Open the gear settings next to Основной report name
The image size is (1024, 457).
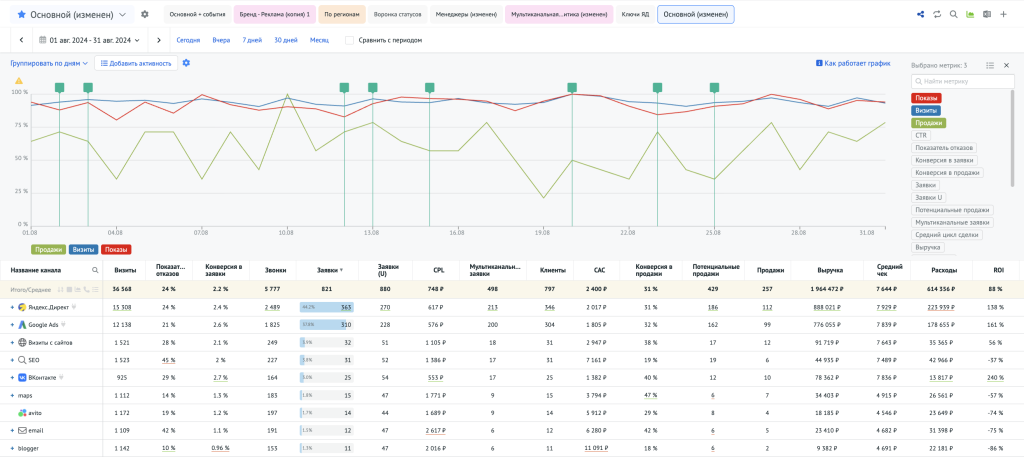[x=145, y=15]
